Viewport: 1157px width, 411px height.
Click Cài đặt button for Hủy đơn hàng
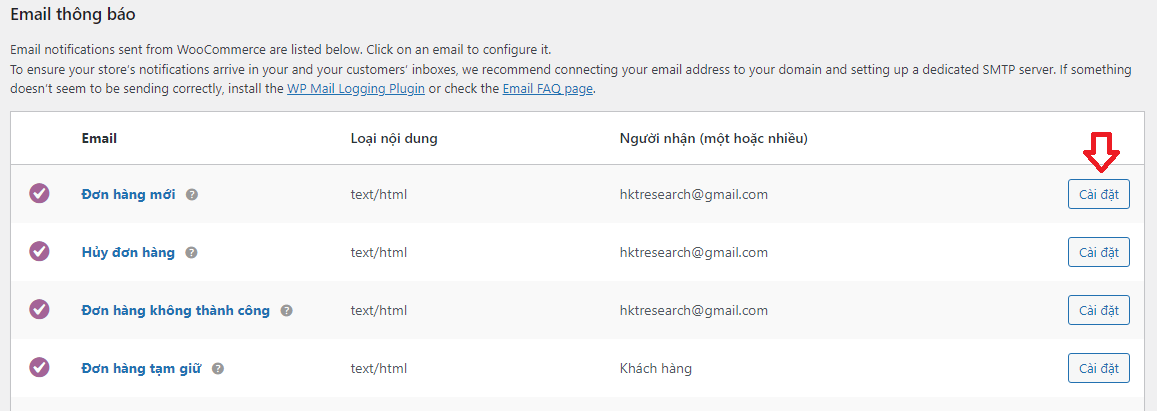click(x=1098, y=253)
